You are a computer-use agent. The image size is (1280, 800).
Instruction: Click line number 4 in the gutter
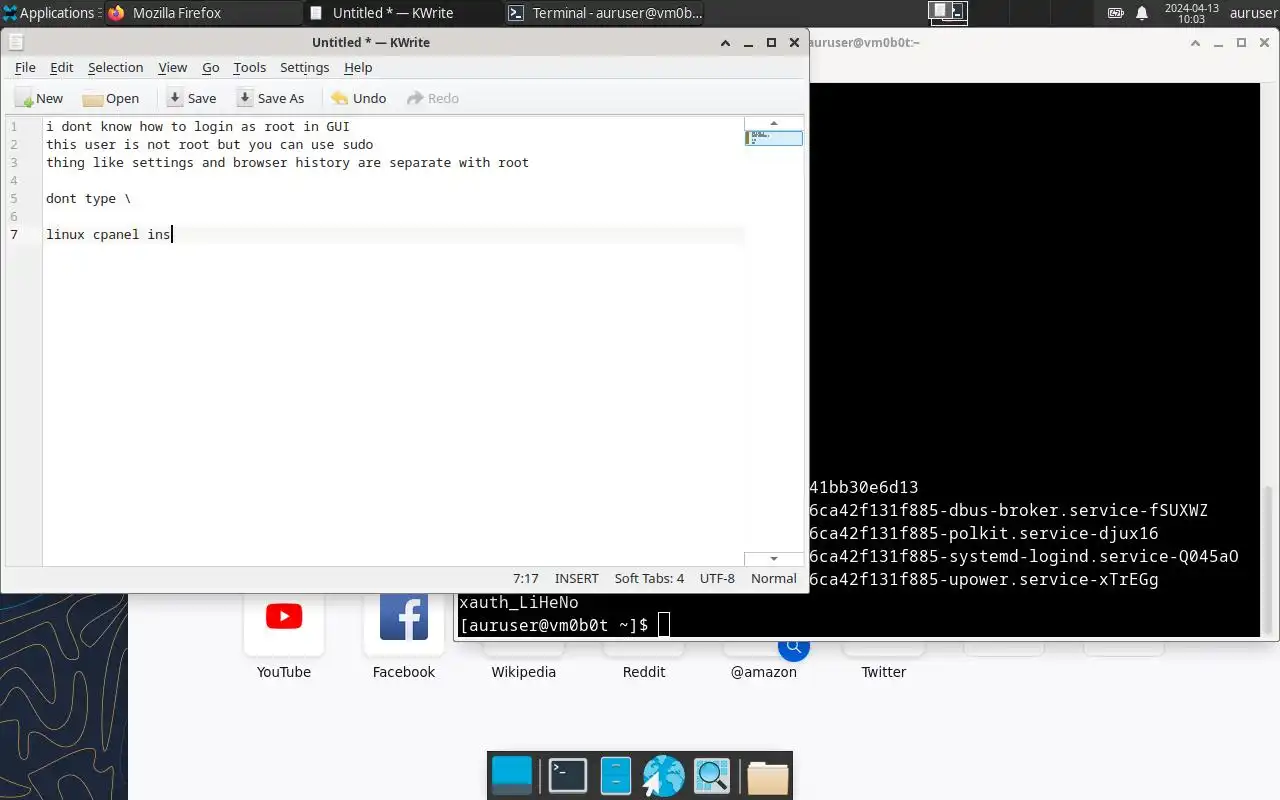click(14, 180)
